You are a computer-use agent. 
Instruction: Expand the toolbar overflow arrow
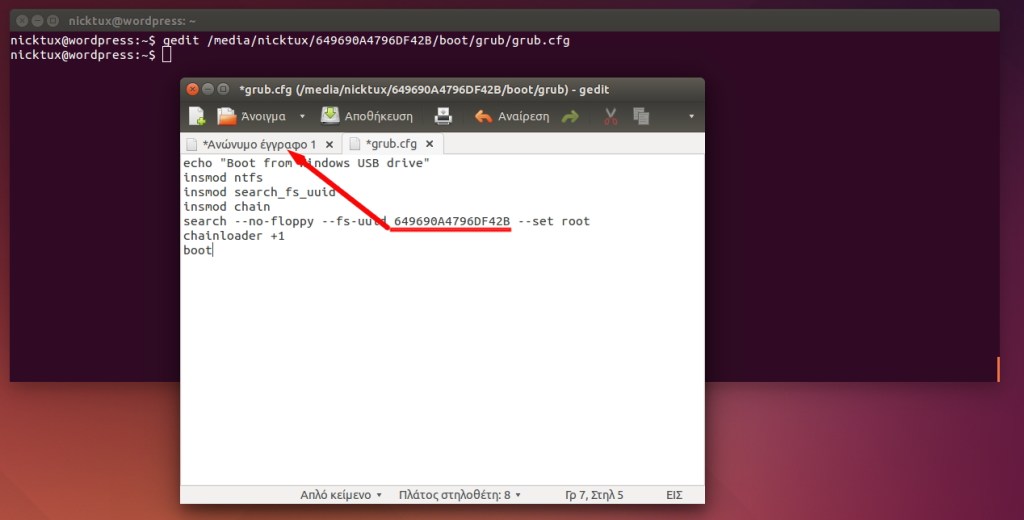coord(691,116)
